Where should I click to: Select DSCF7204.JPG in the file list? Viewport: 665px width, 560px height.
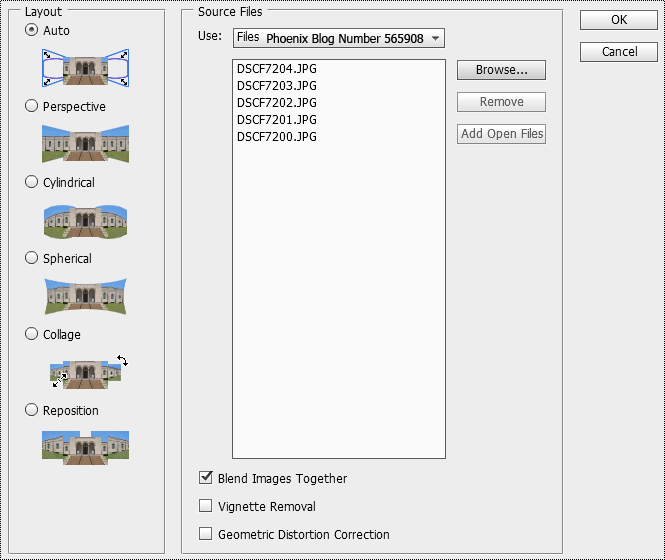point(277,70)
